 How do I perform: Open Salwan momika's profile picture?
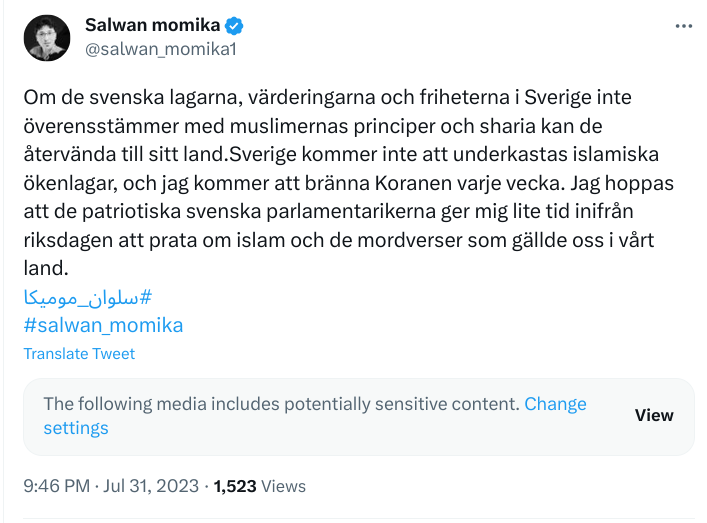pos(46,38)
